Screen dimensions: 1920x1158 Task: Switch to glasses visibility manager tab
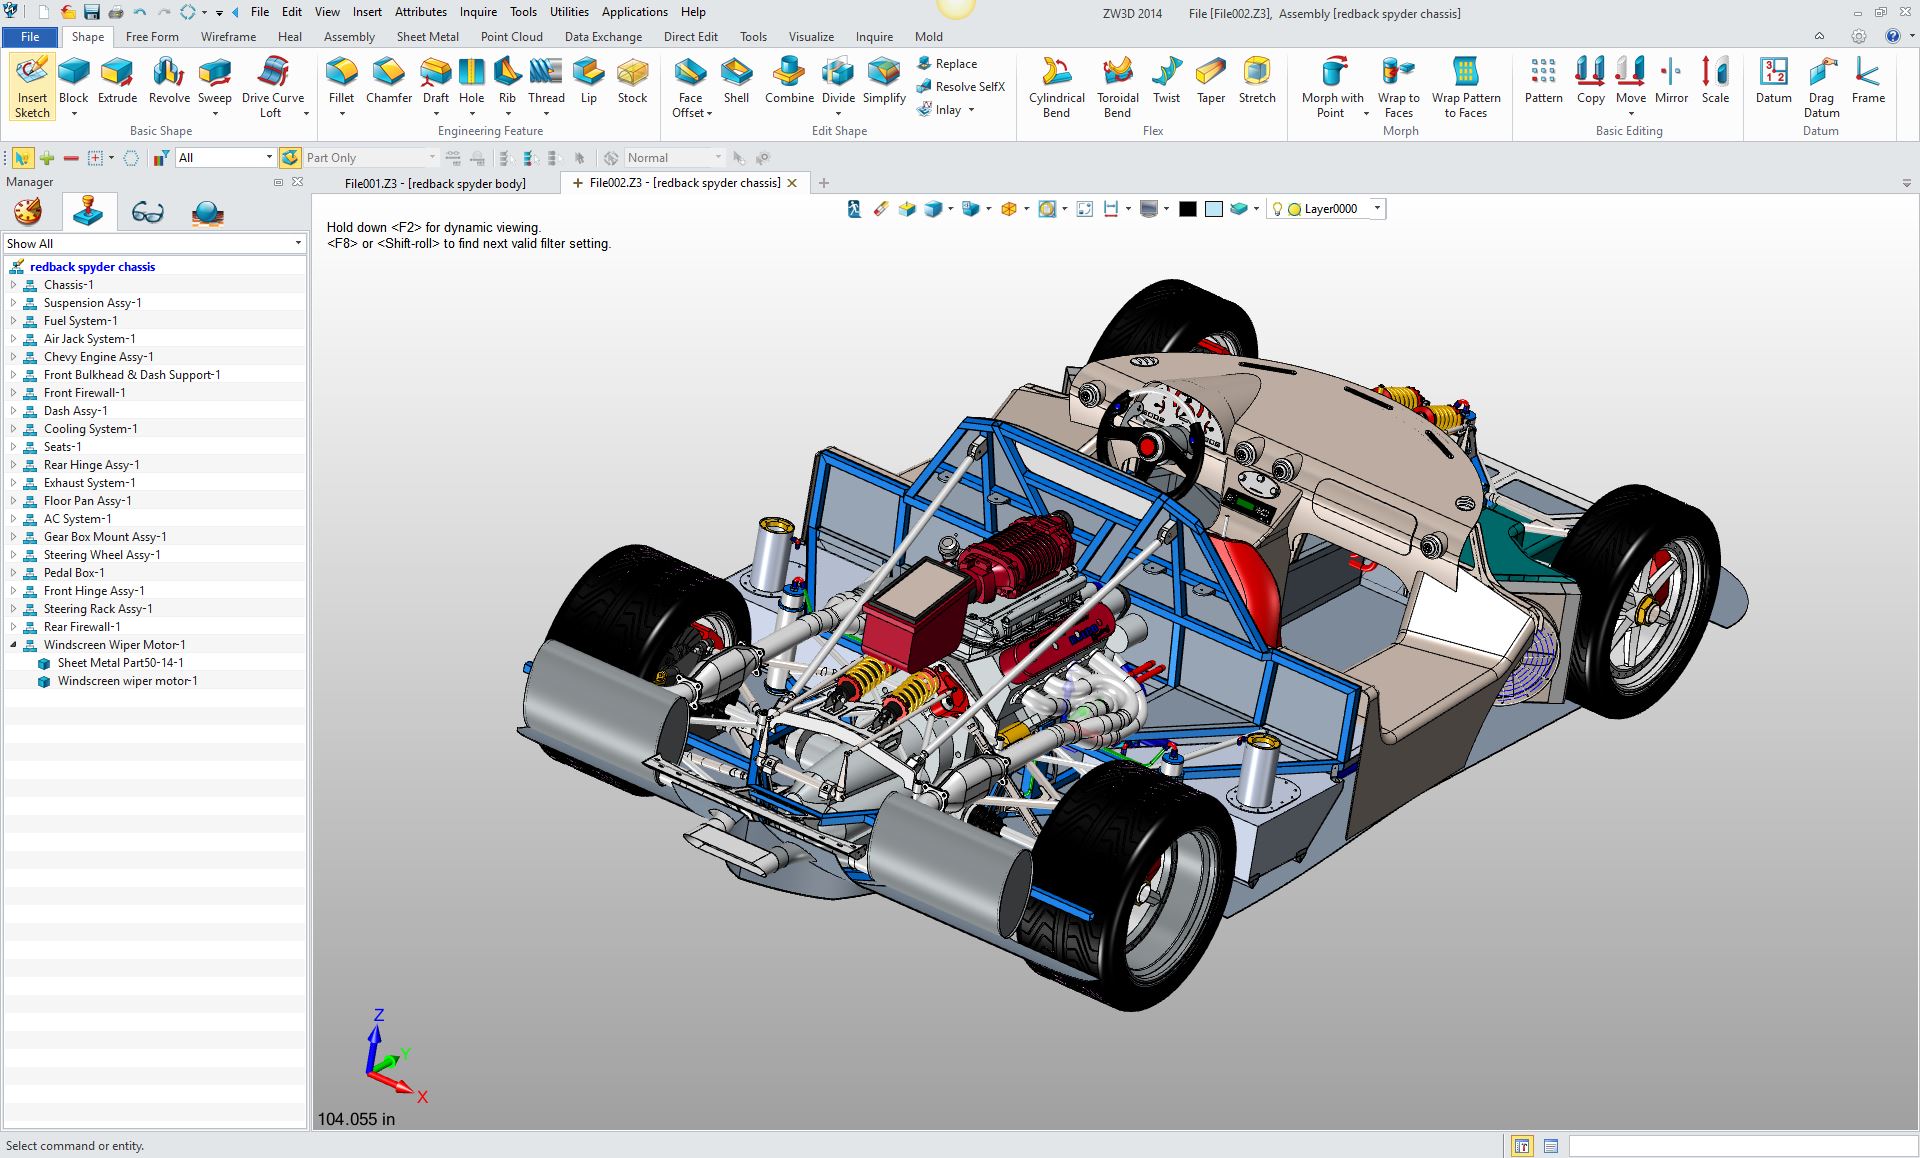click(x=147, y=212)
